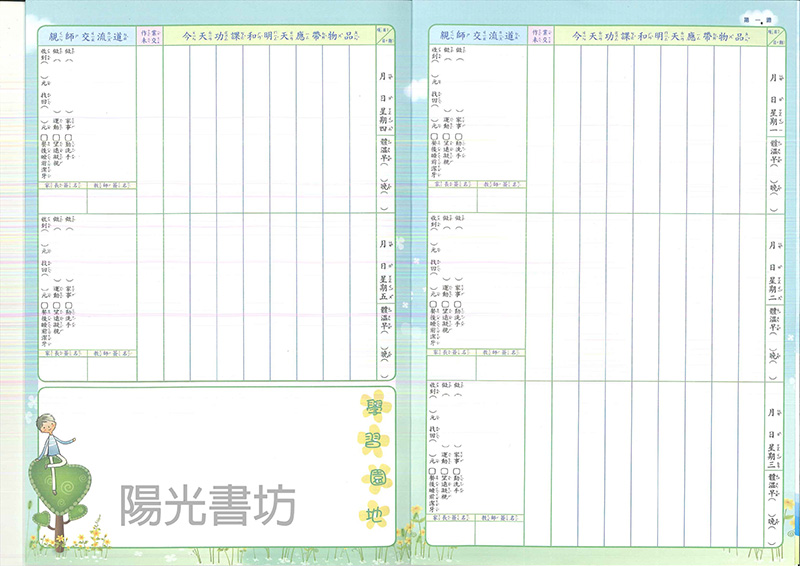This screenshot has height=566, width=800.
Task: Click the 親師交流道 header on left page
Action: (x=85, y=36)
